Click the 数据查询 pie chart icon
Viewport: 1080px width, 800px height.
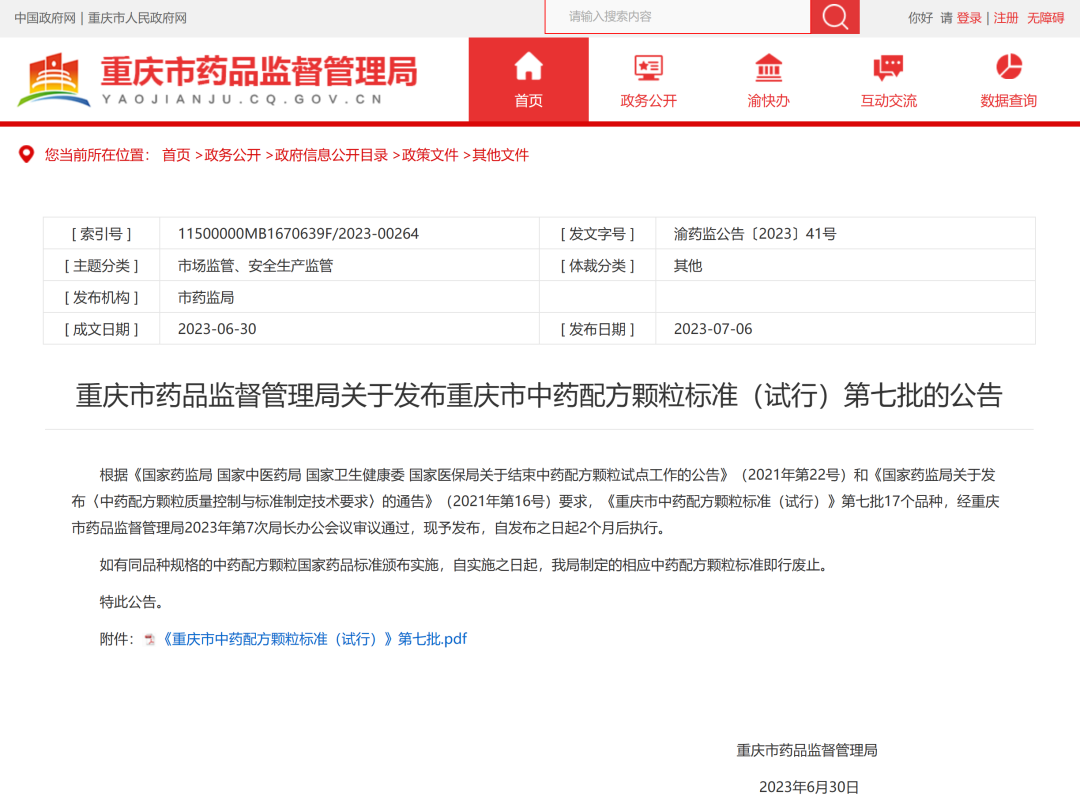point(1009,67)
